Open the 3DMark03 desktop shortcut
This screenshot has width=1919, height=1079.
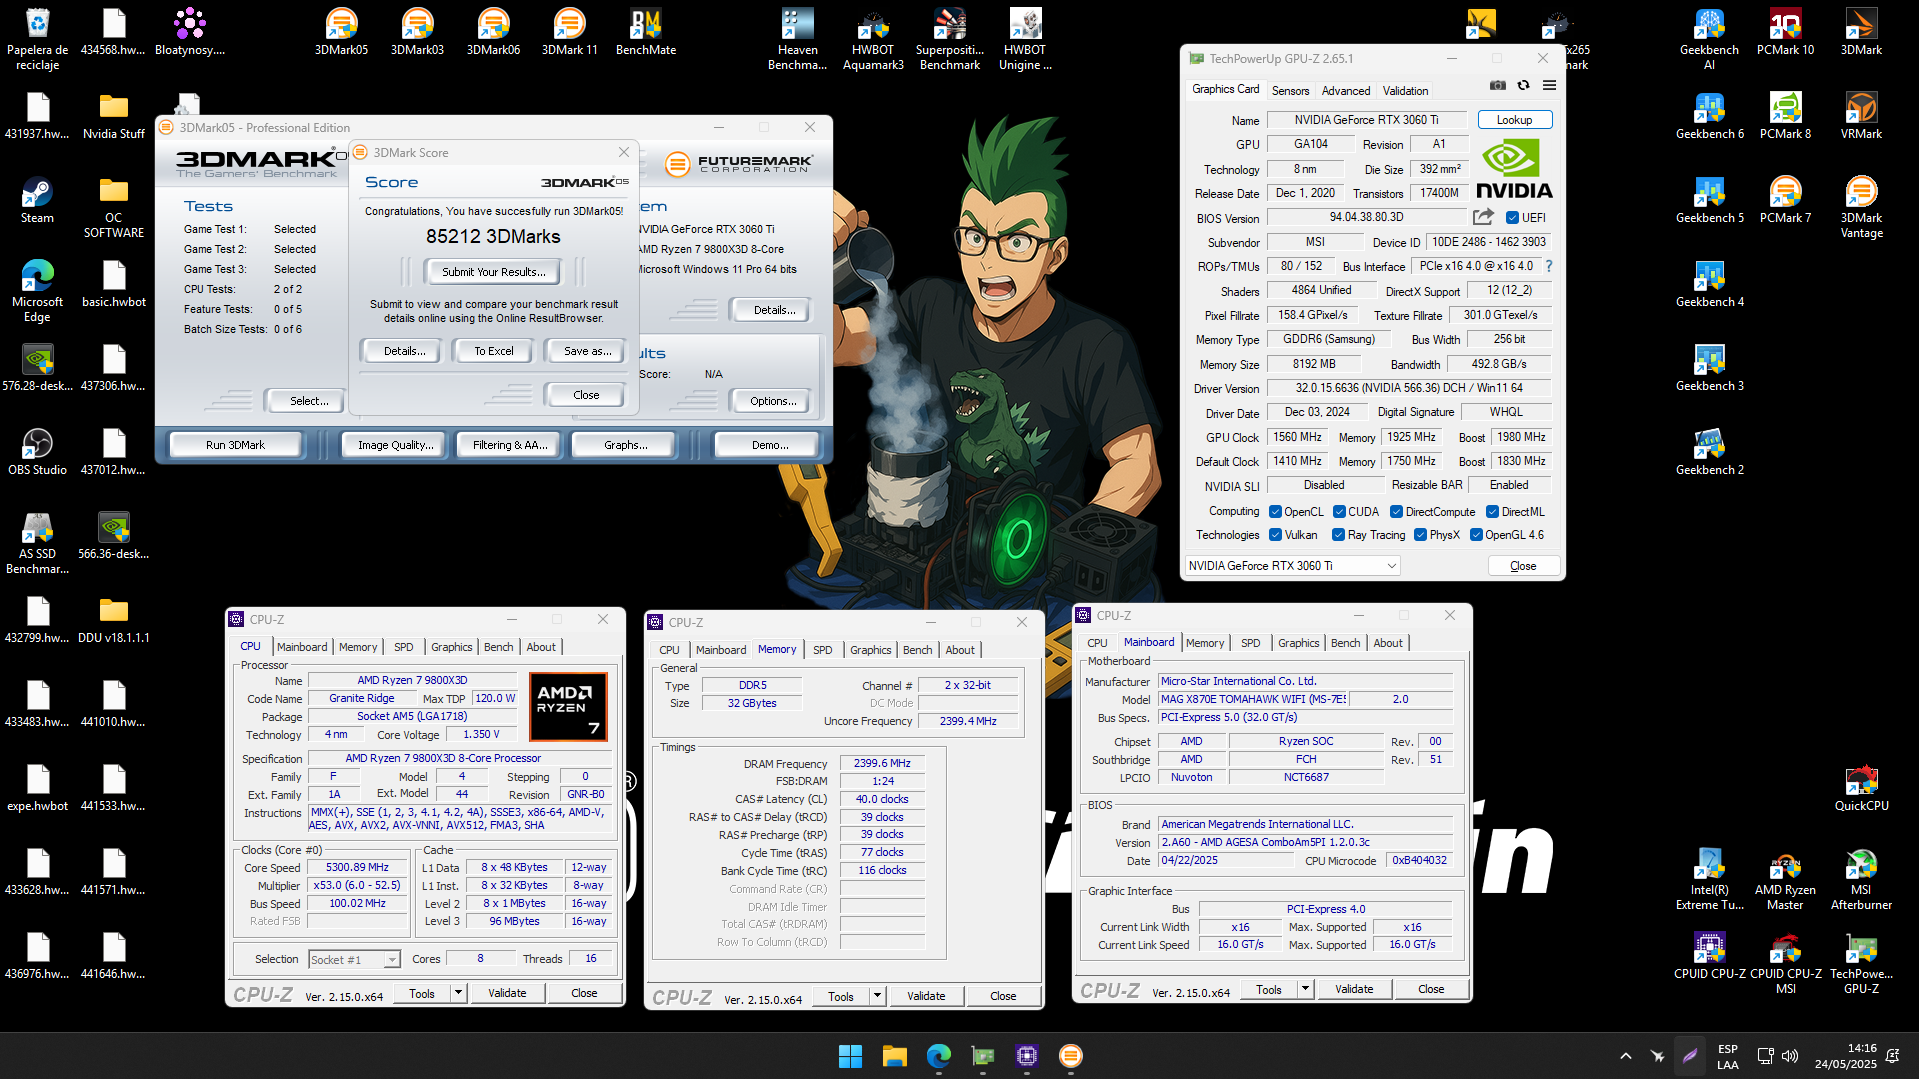(x=417, y=32)
